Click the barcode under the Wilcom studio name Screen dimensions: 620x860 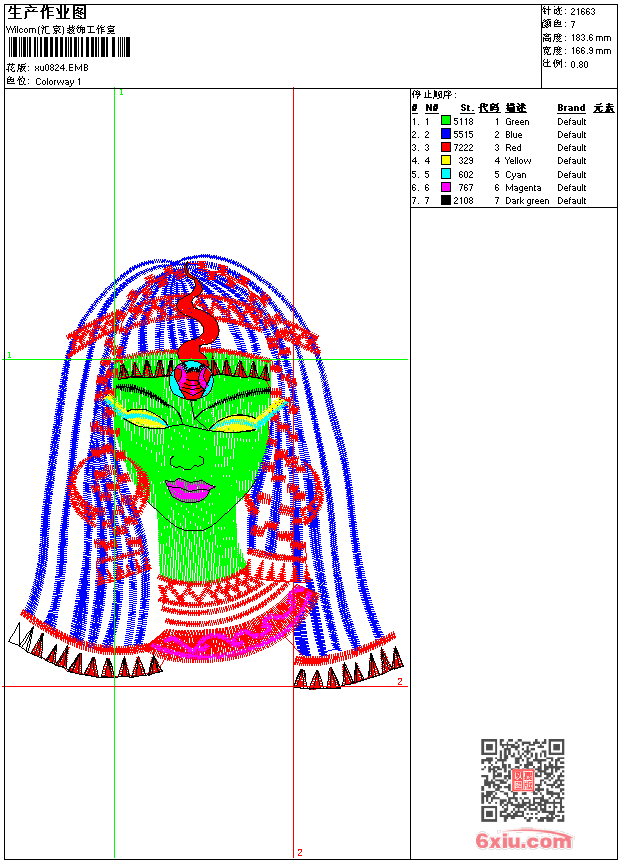[69, 47]
